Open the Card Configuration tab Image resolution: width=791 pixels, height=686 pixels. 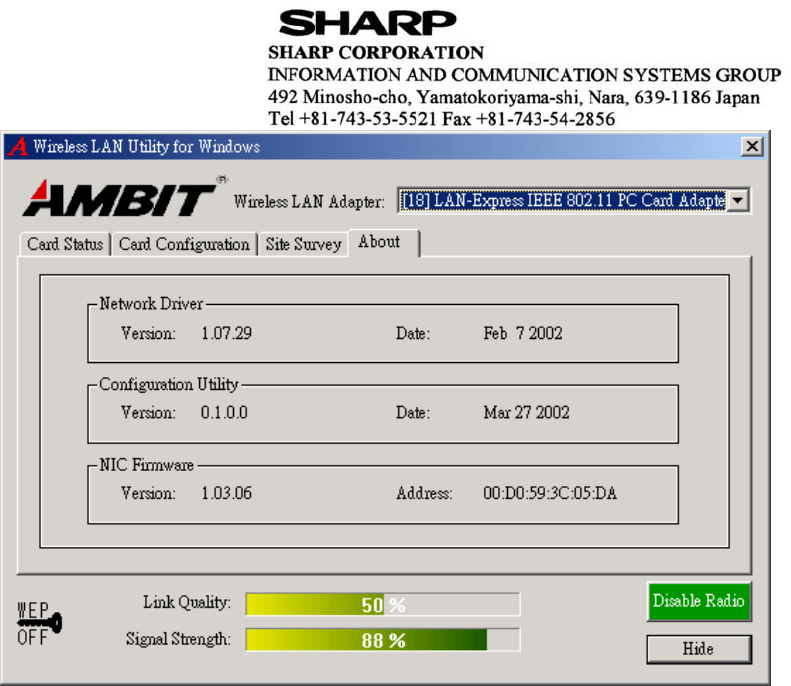(x=184, y=244)
